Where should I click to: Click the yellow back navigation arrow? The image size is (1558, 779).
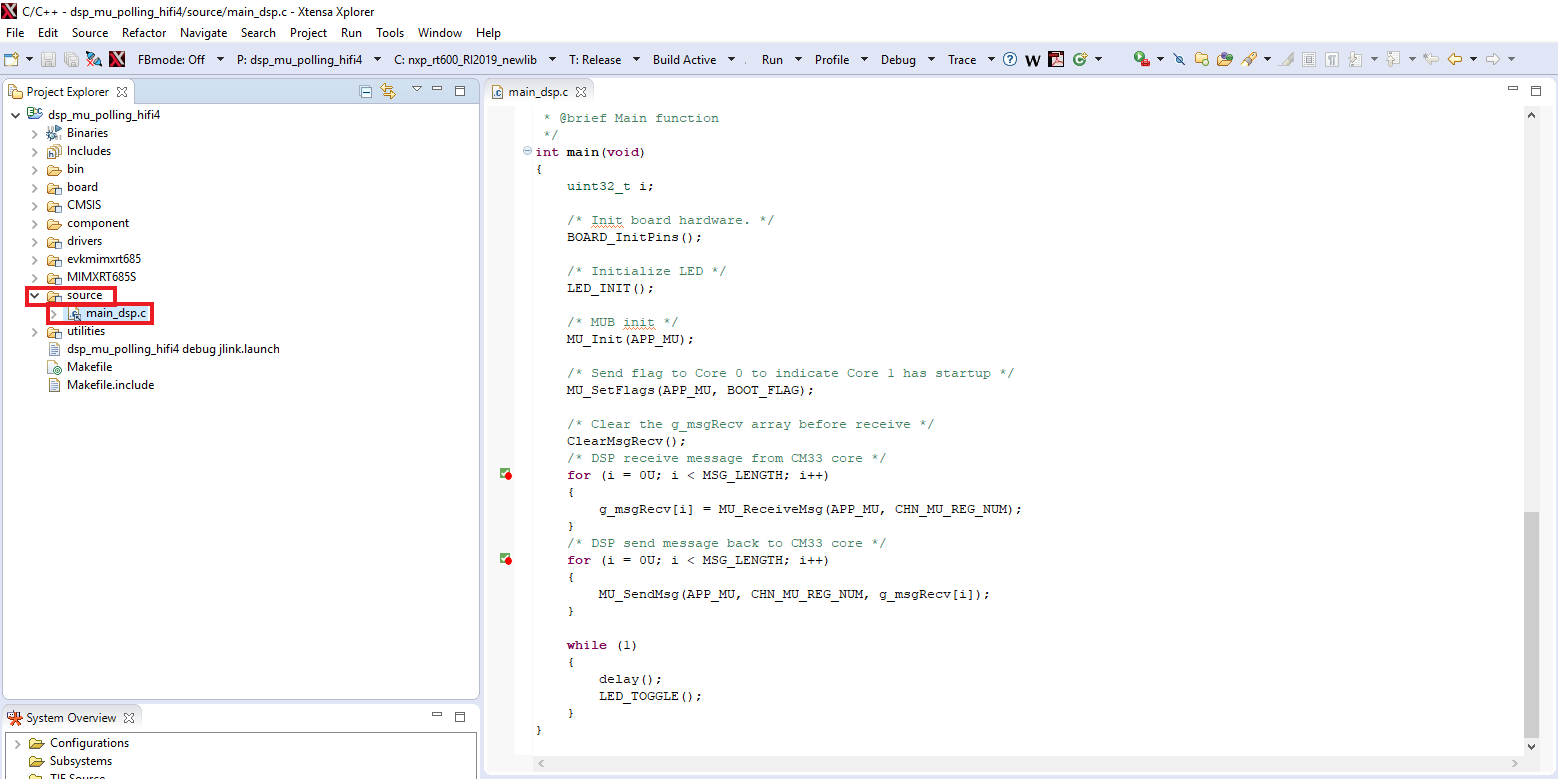pos(1454,60)
